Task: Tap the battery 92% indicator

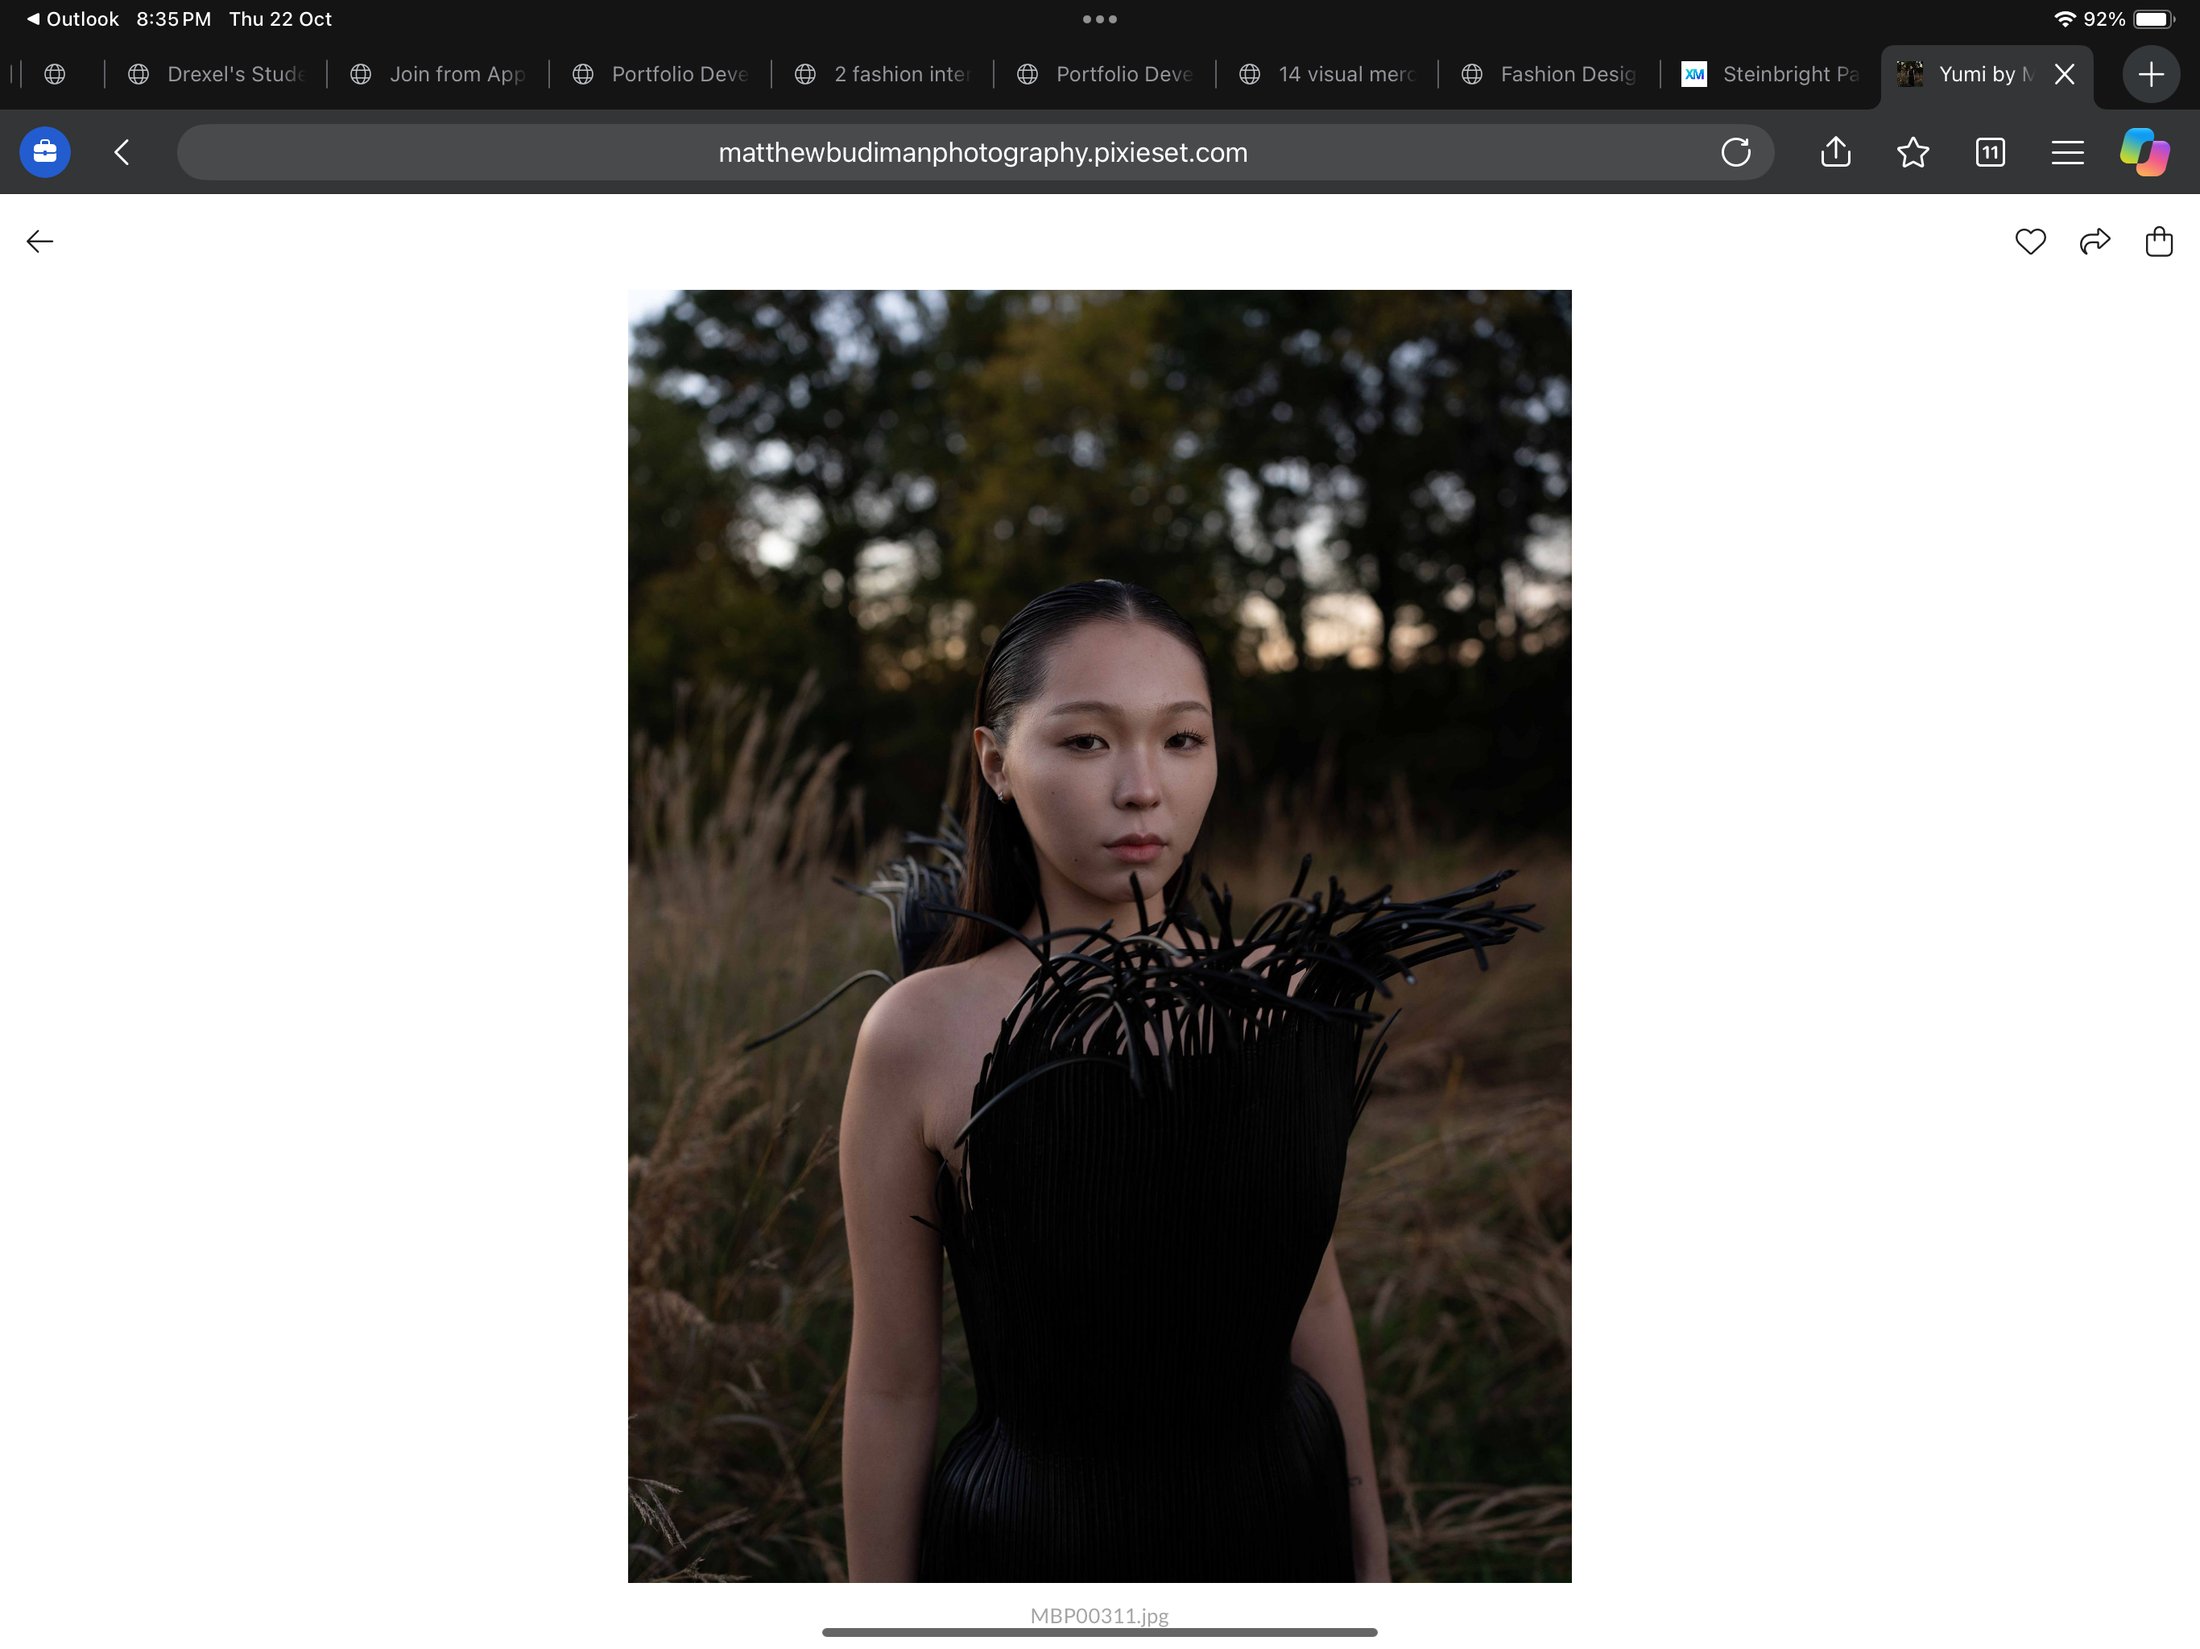Action: (x=2128, y=19)
